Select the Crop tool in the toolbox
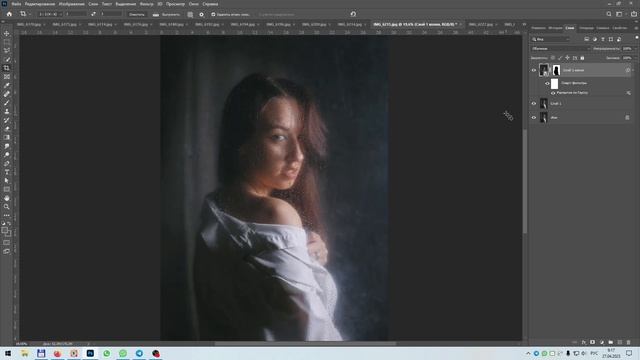The width and height of the screenshot is (640, 360). (x=7, y=68)
